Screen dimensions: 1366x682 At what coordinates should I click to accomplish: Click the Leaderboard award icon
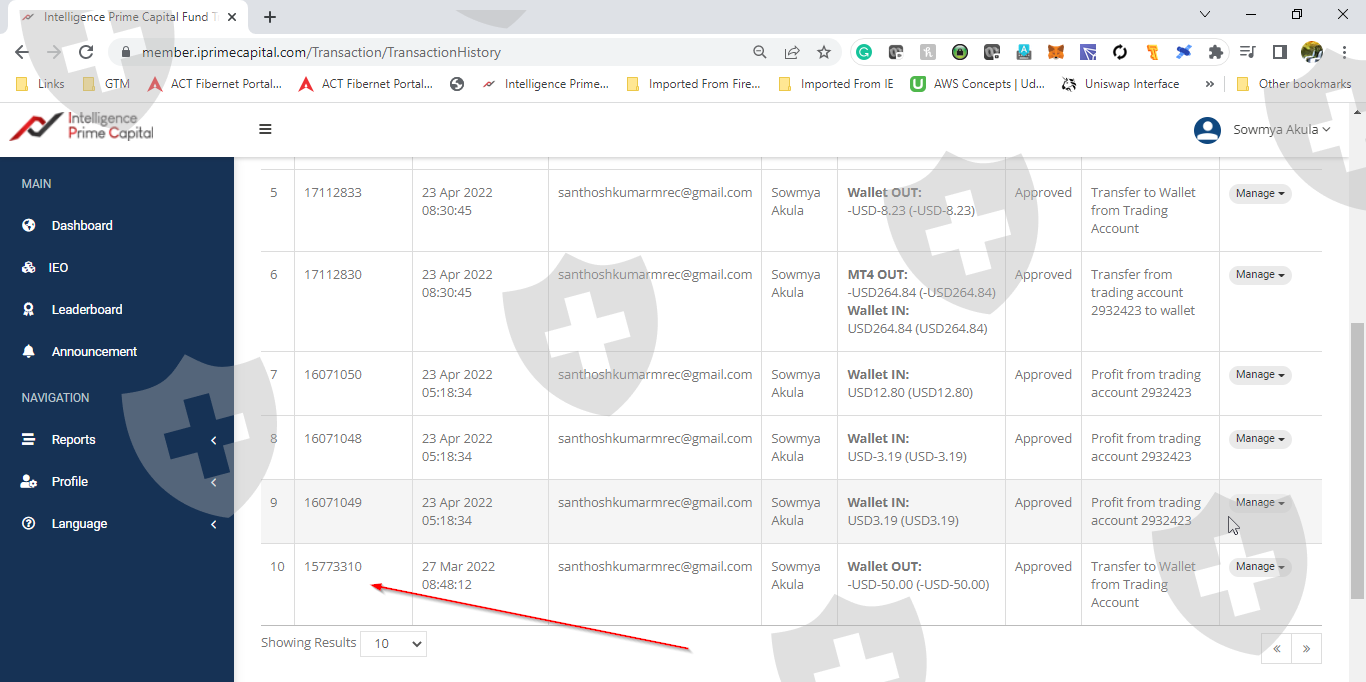click(x=29, y=310)
